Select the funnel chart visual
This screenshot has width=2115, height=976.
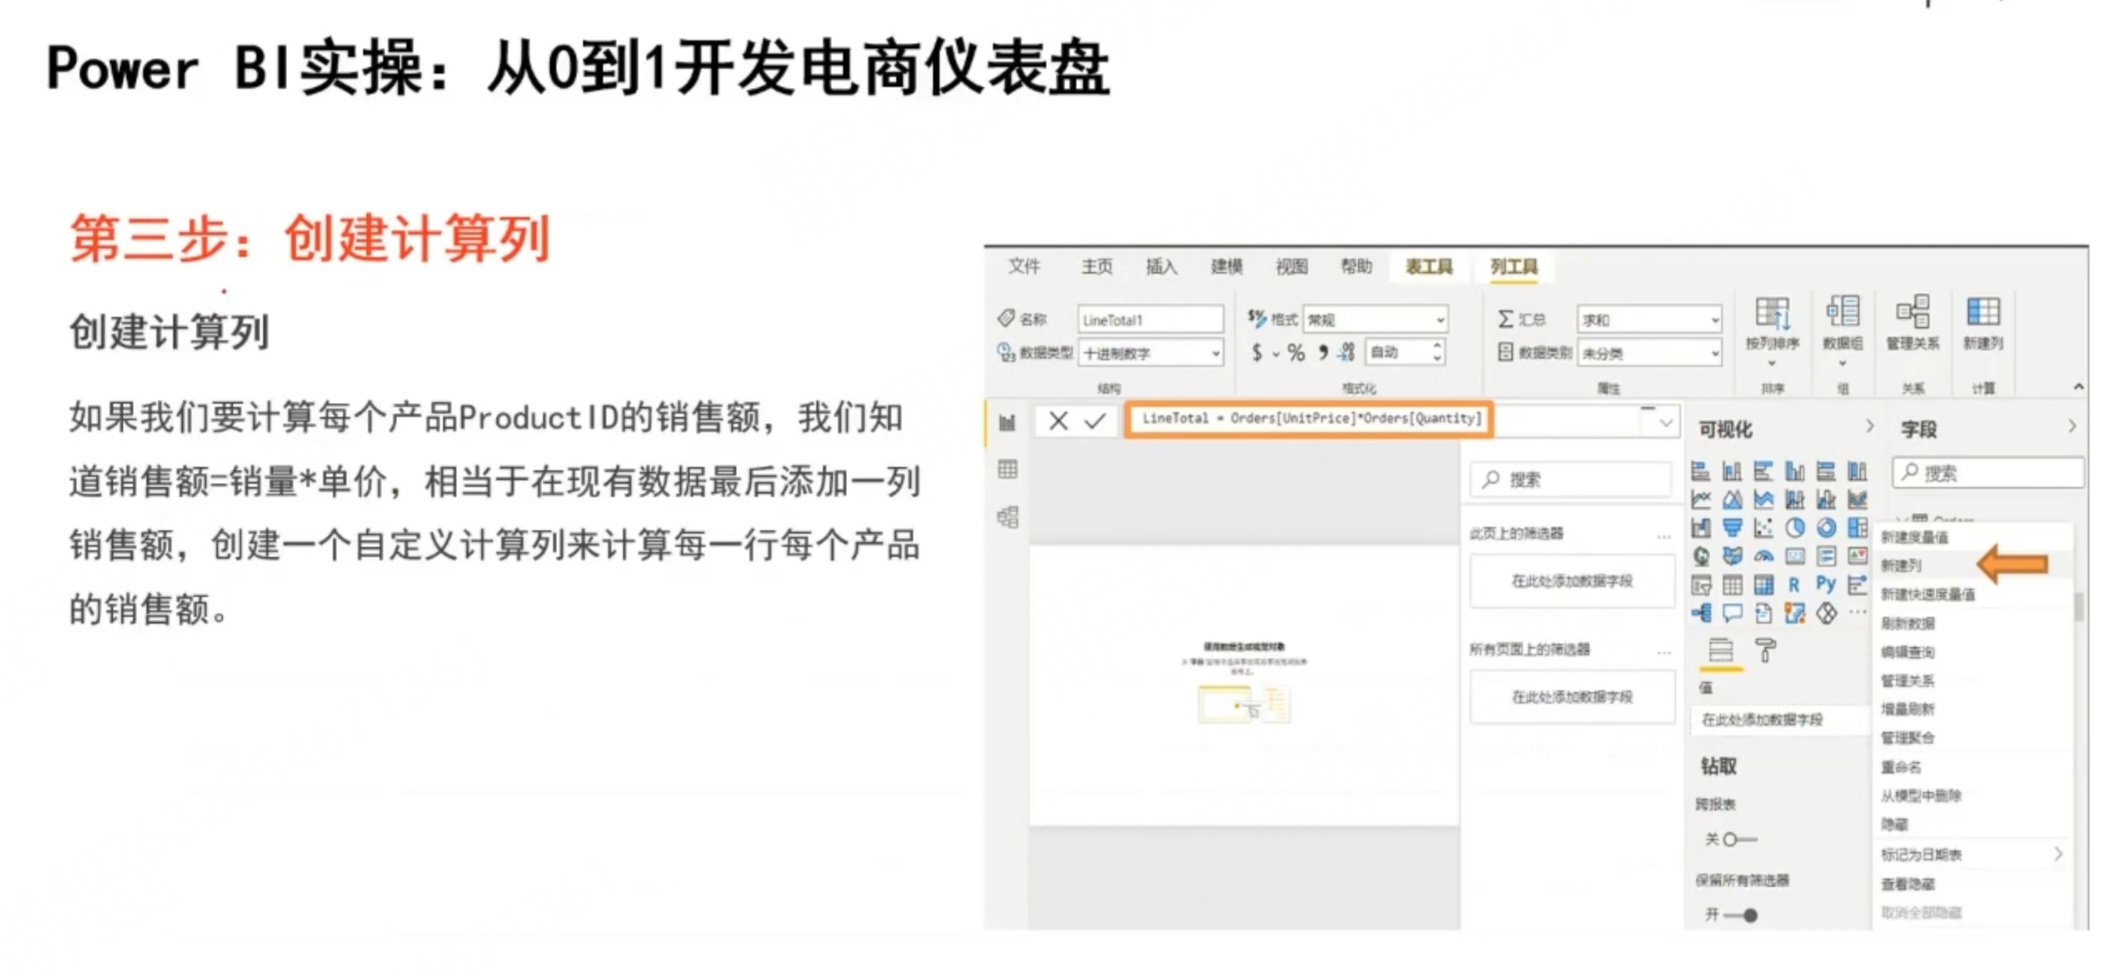(x=1732, y=528)
